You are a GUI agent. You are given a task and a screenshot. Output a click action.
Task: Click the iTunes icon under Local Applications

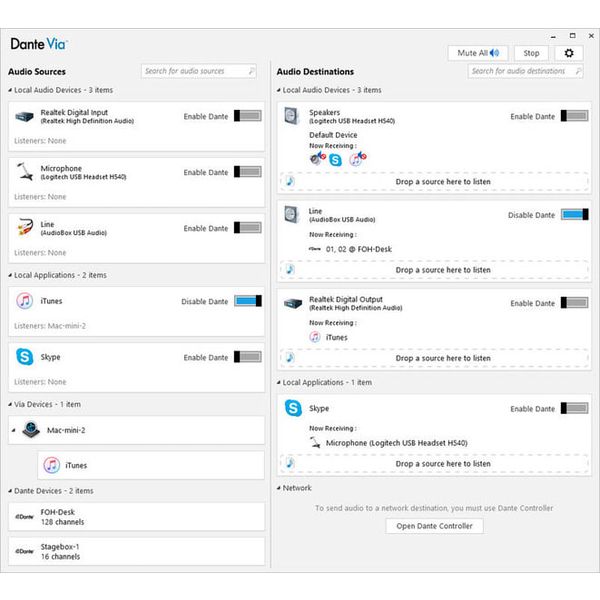click(25, 301)
